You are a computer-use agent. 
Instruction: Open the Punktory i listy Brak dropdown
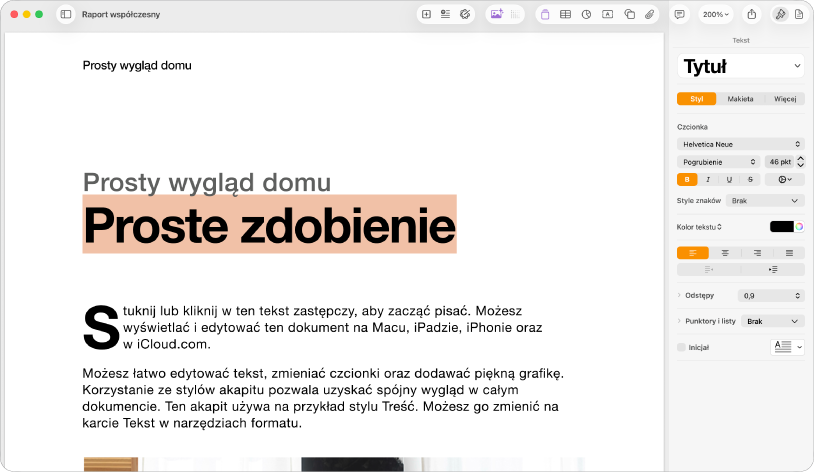(x=772, y=321)
